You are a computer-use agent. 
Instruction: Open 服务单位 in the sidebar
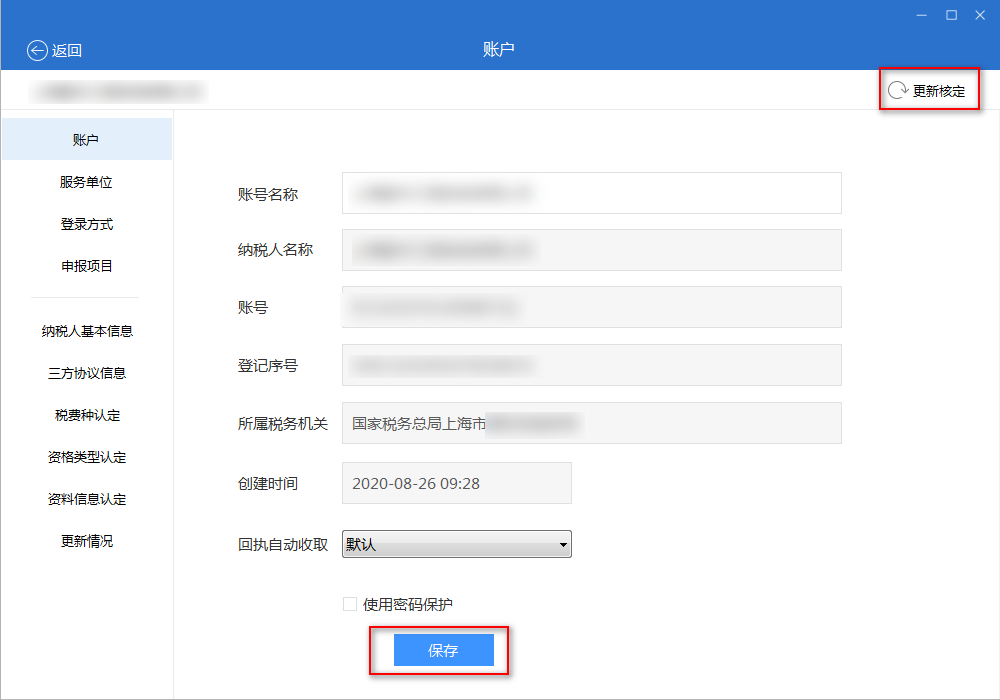click(86, 182)
